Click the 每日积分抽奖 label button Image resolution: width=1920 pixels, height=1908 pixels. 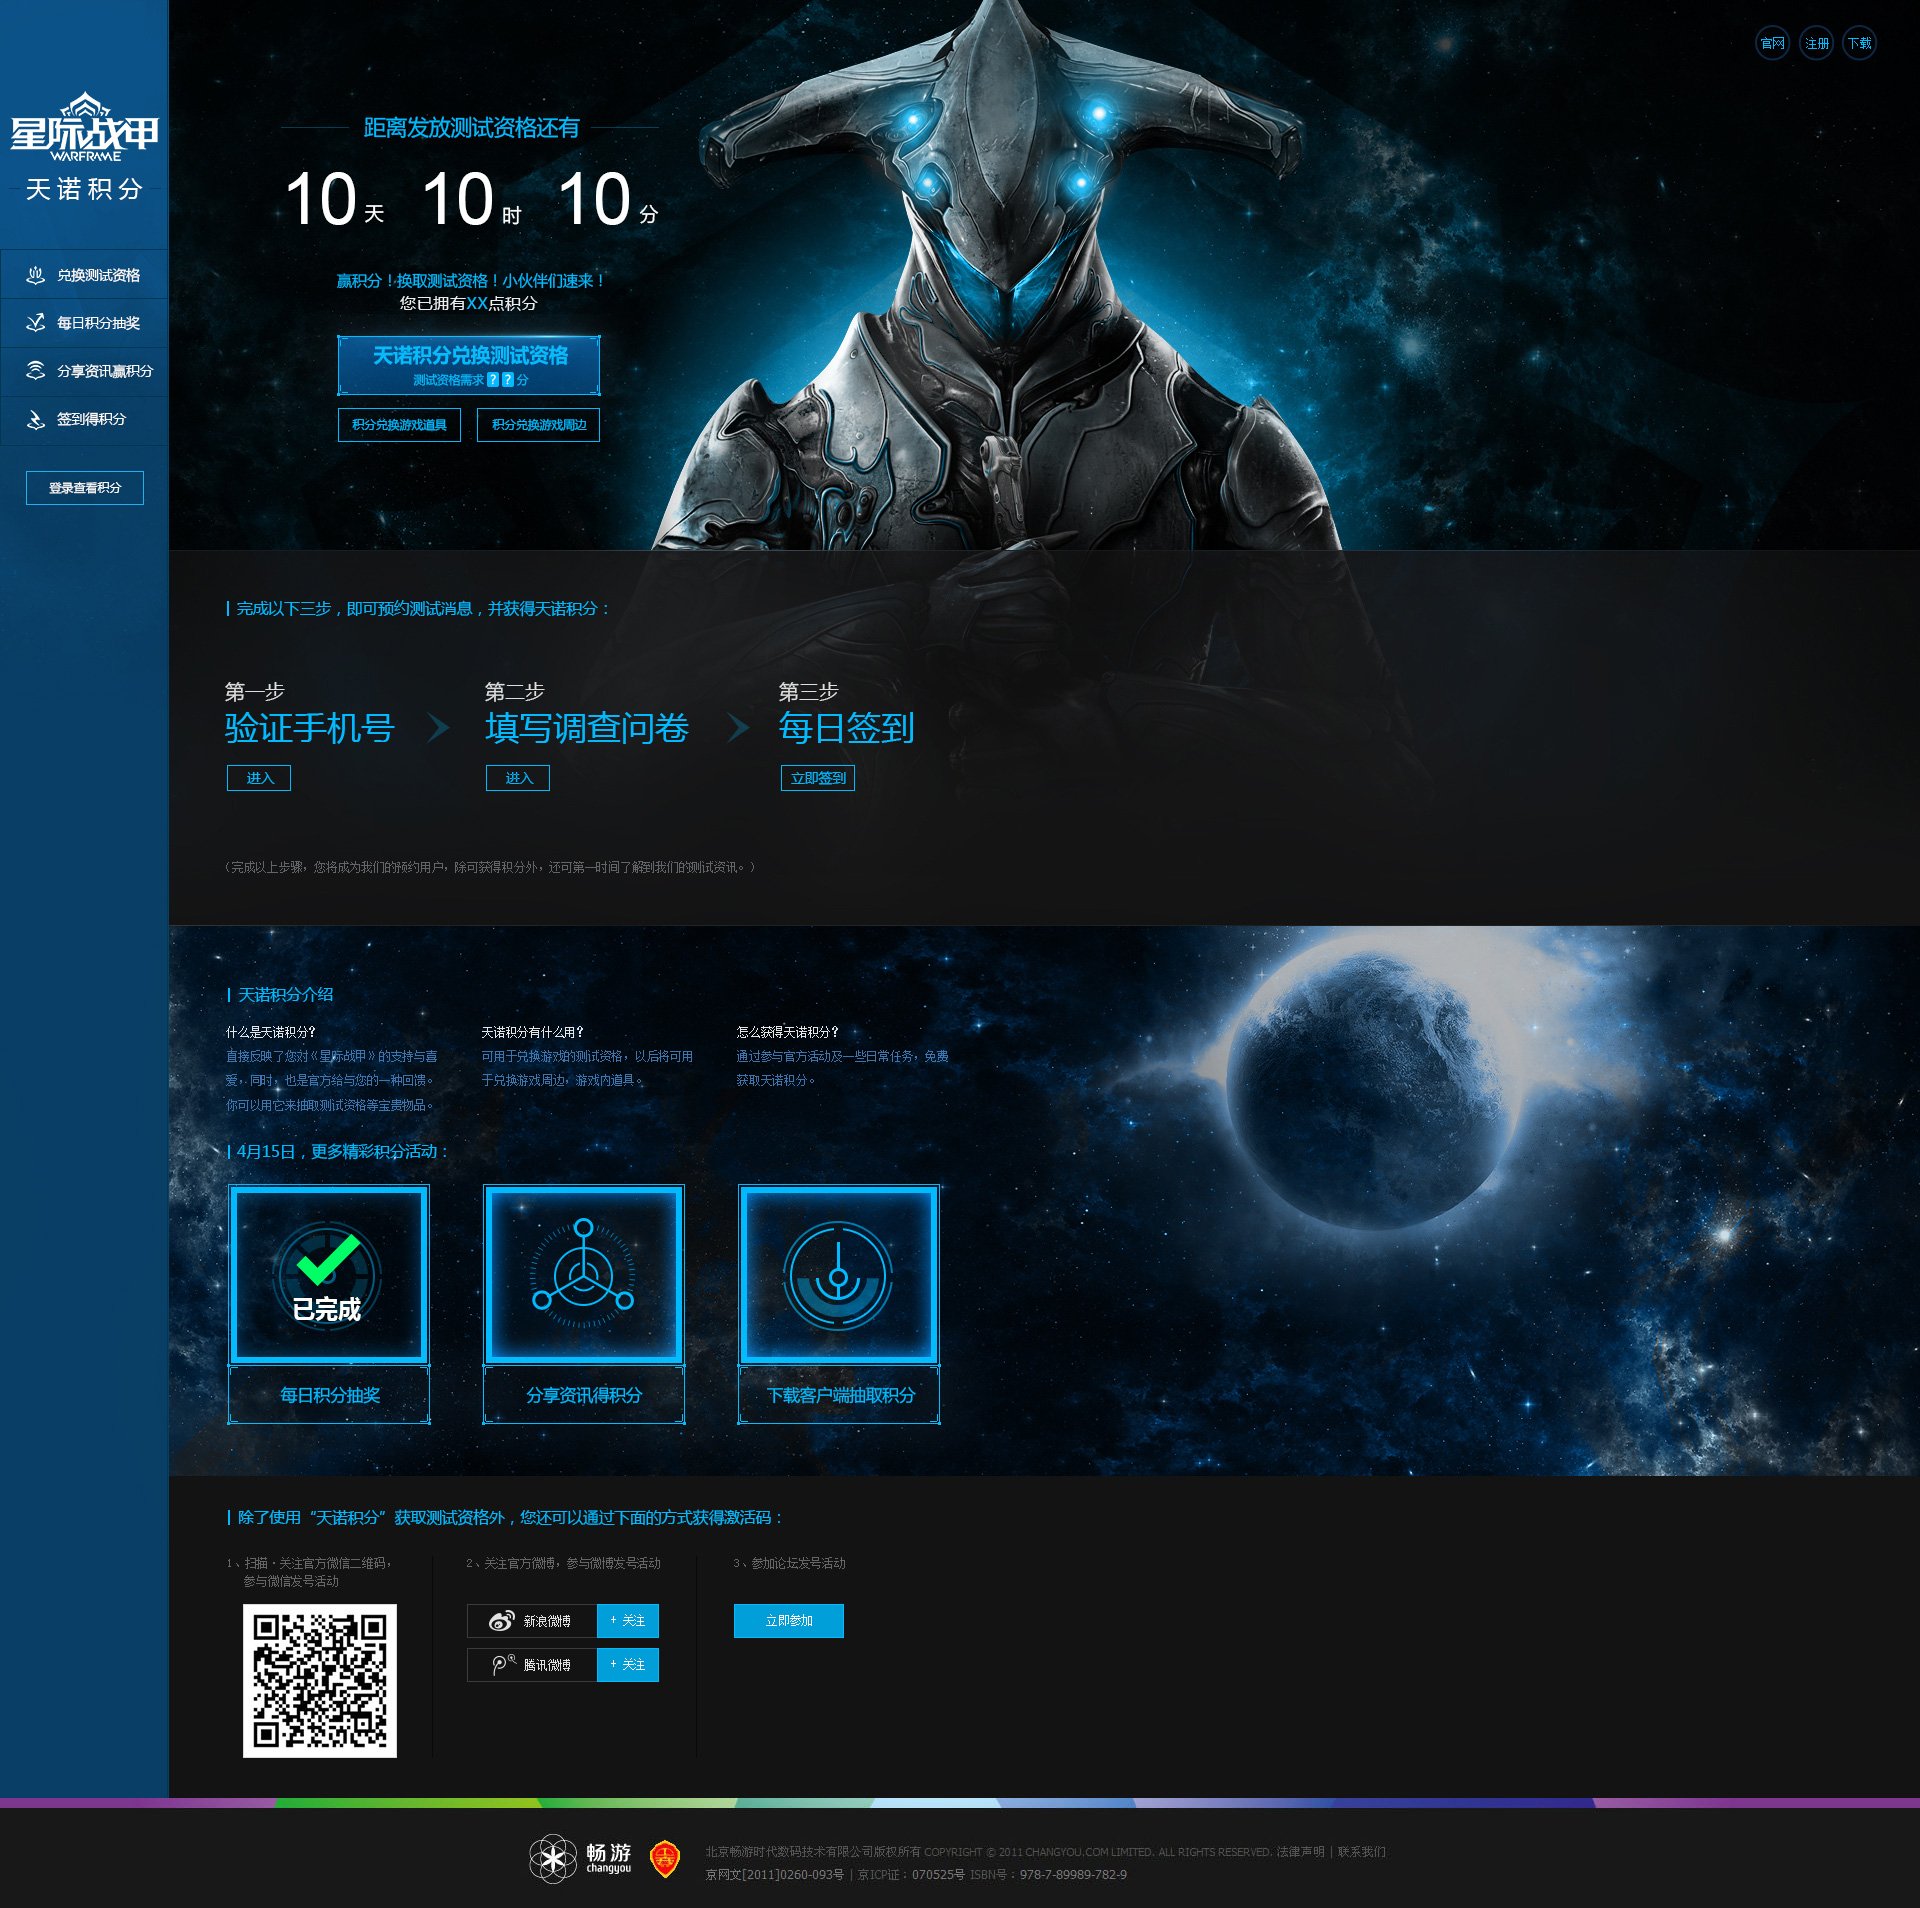pyautogui.click(x=329, y=1395)
